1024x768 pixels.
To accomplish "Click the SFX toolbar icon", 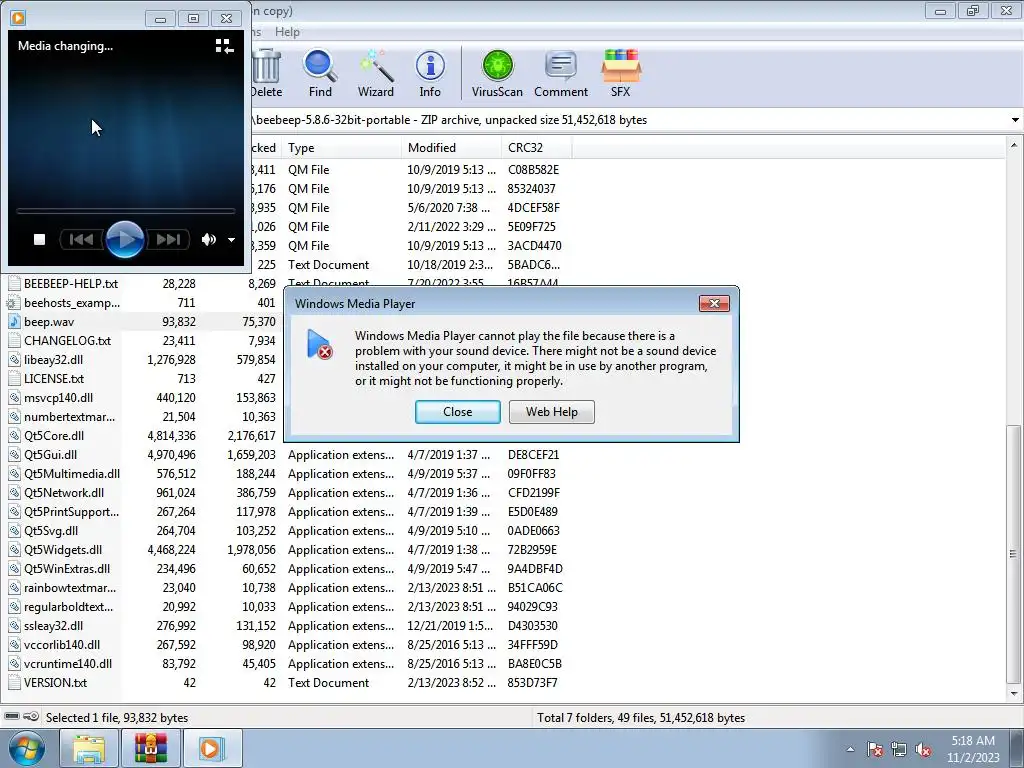I will click(620, 73).
